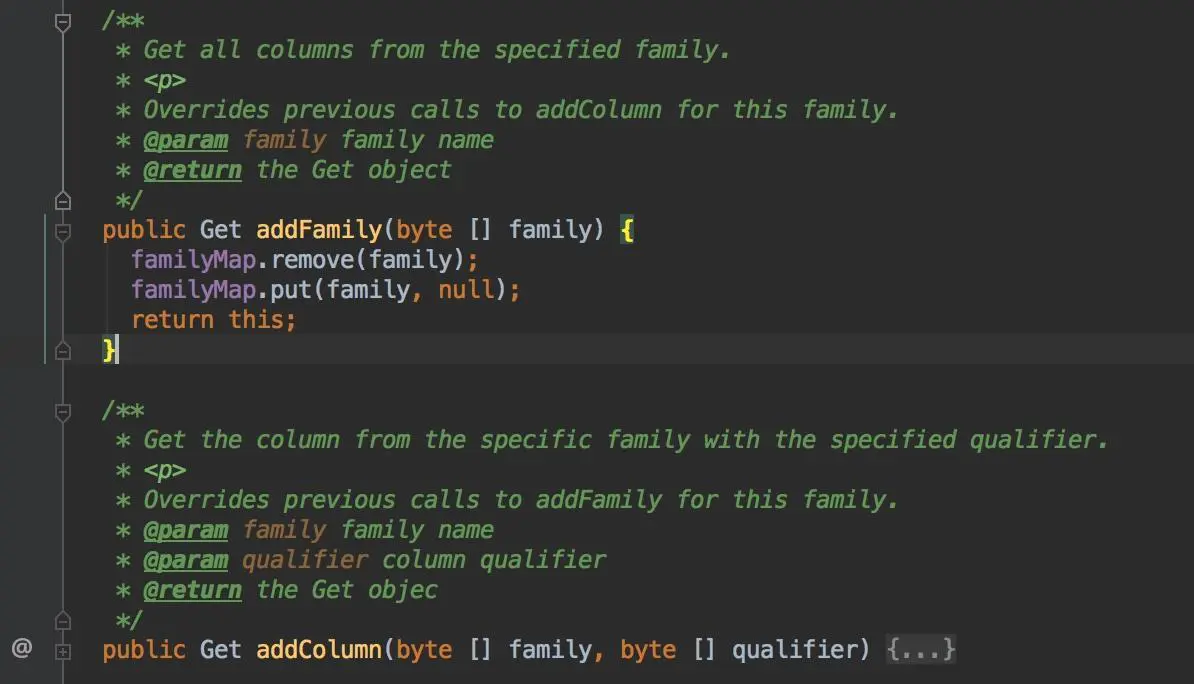Click the highlighted opening brace of addFamily
The height and width of the screenshot is (684, 1194).
[x=627, y=230]
